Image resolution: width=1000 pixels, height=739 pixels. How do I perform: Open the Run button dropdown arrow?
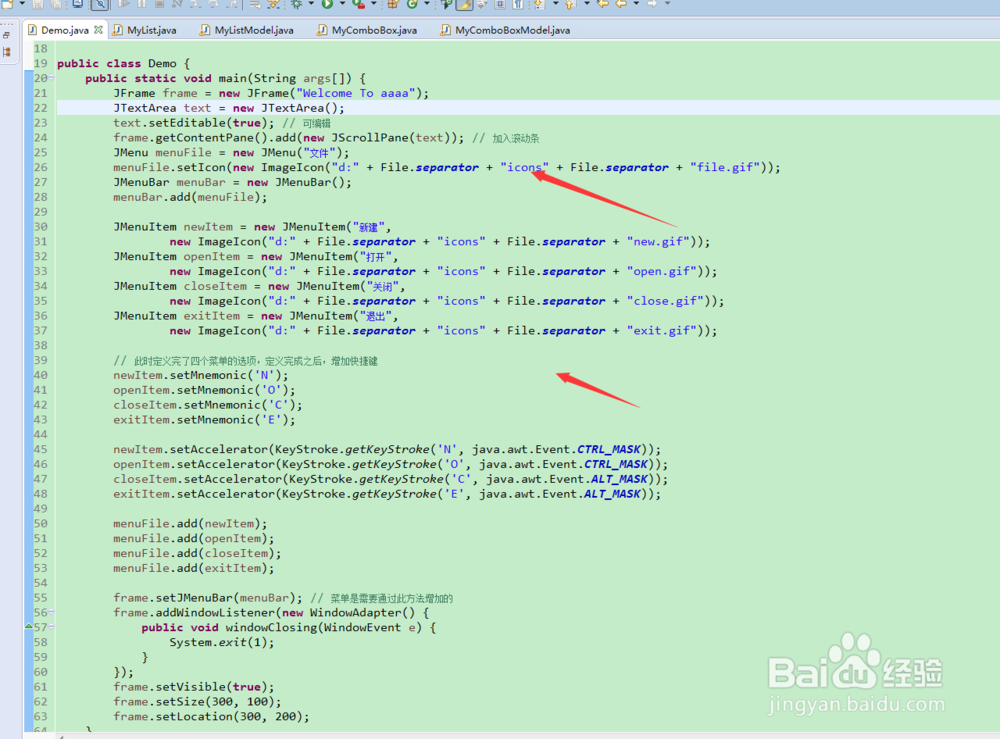pos(342,4)
